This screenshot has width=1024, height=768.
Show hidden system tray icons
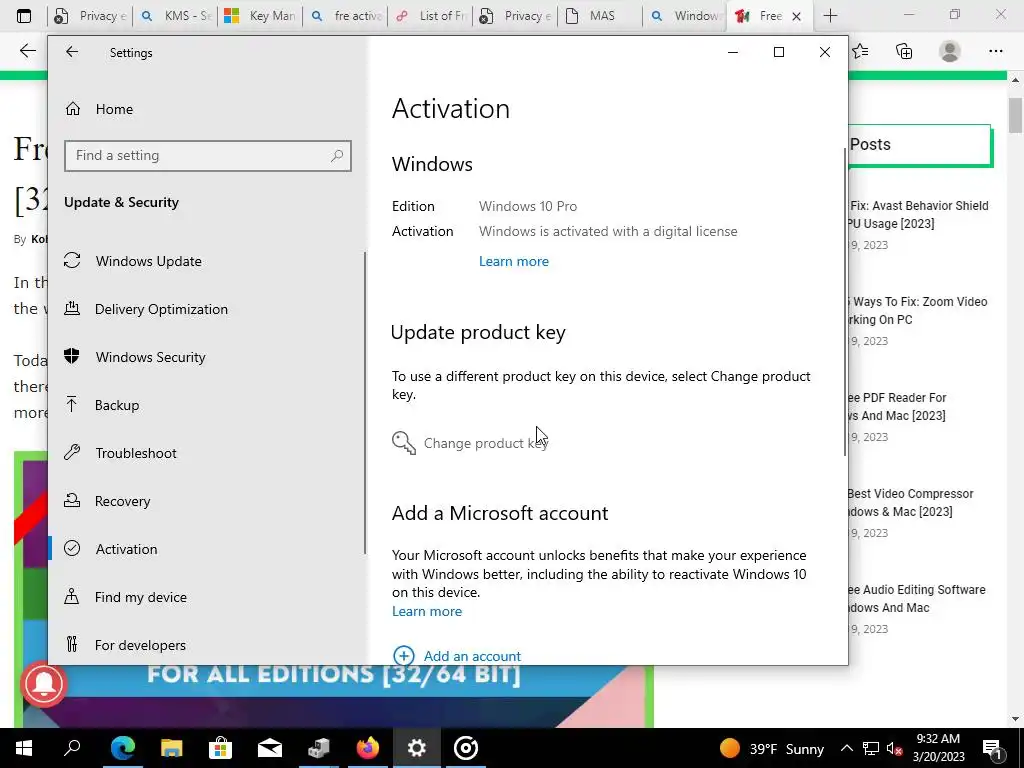(846, 748)
